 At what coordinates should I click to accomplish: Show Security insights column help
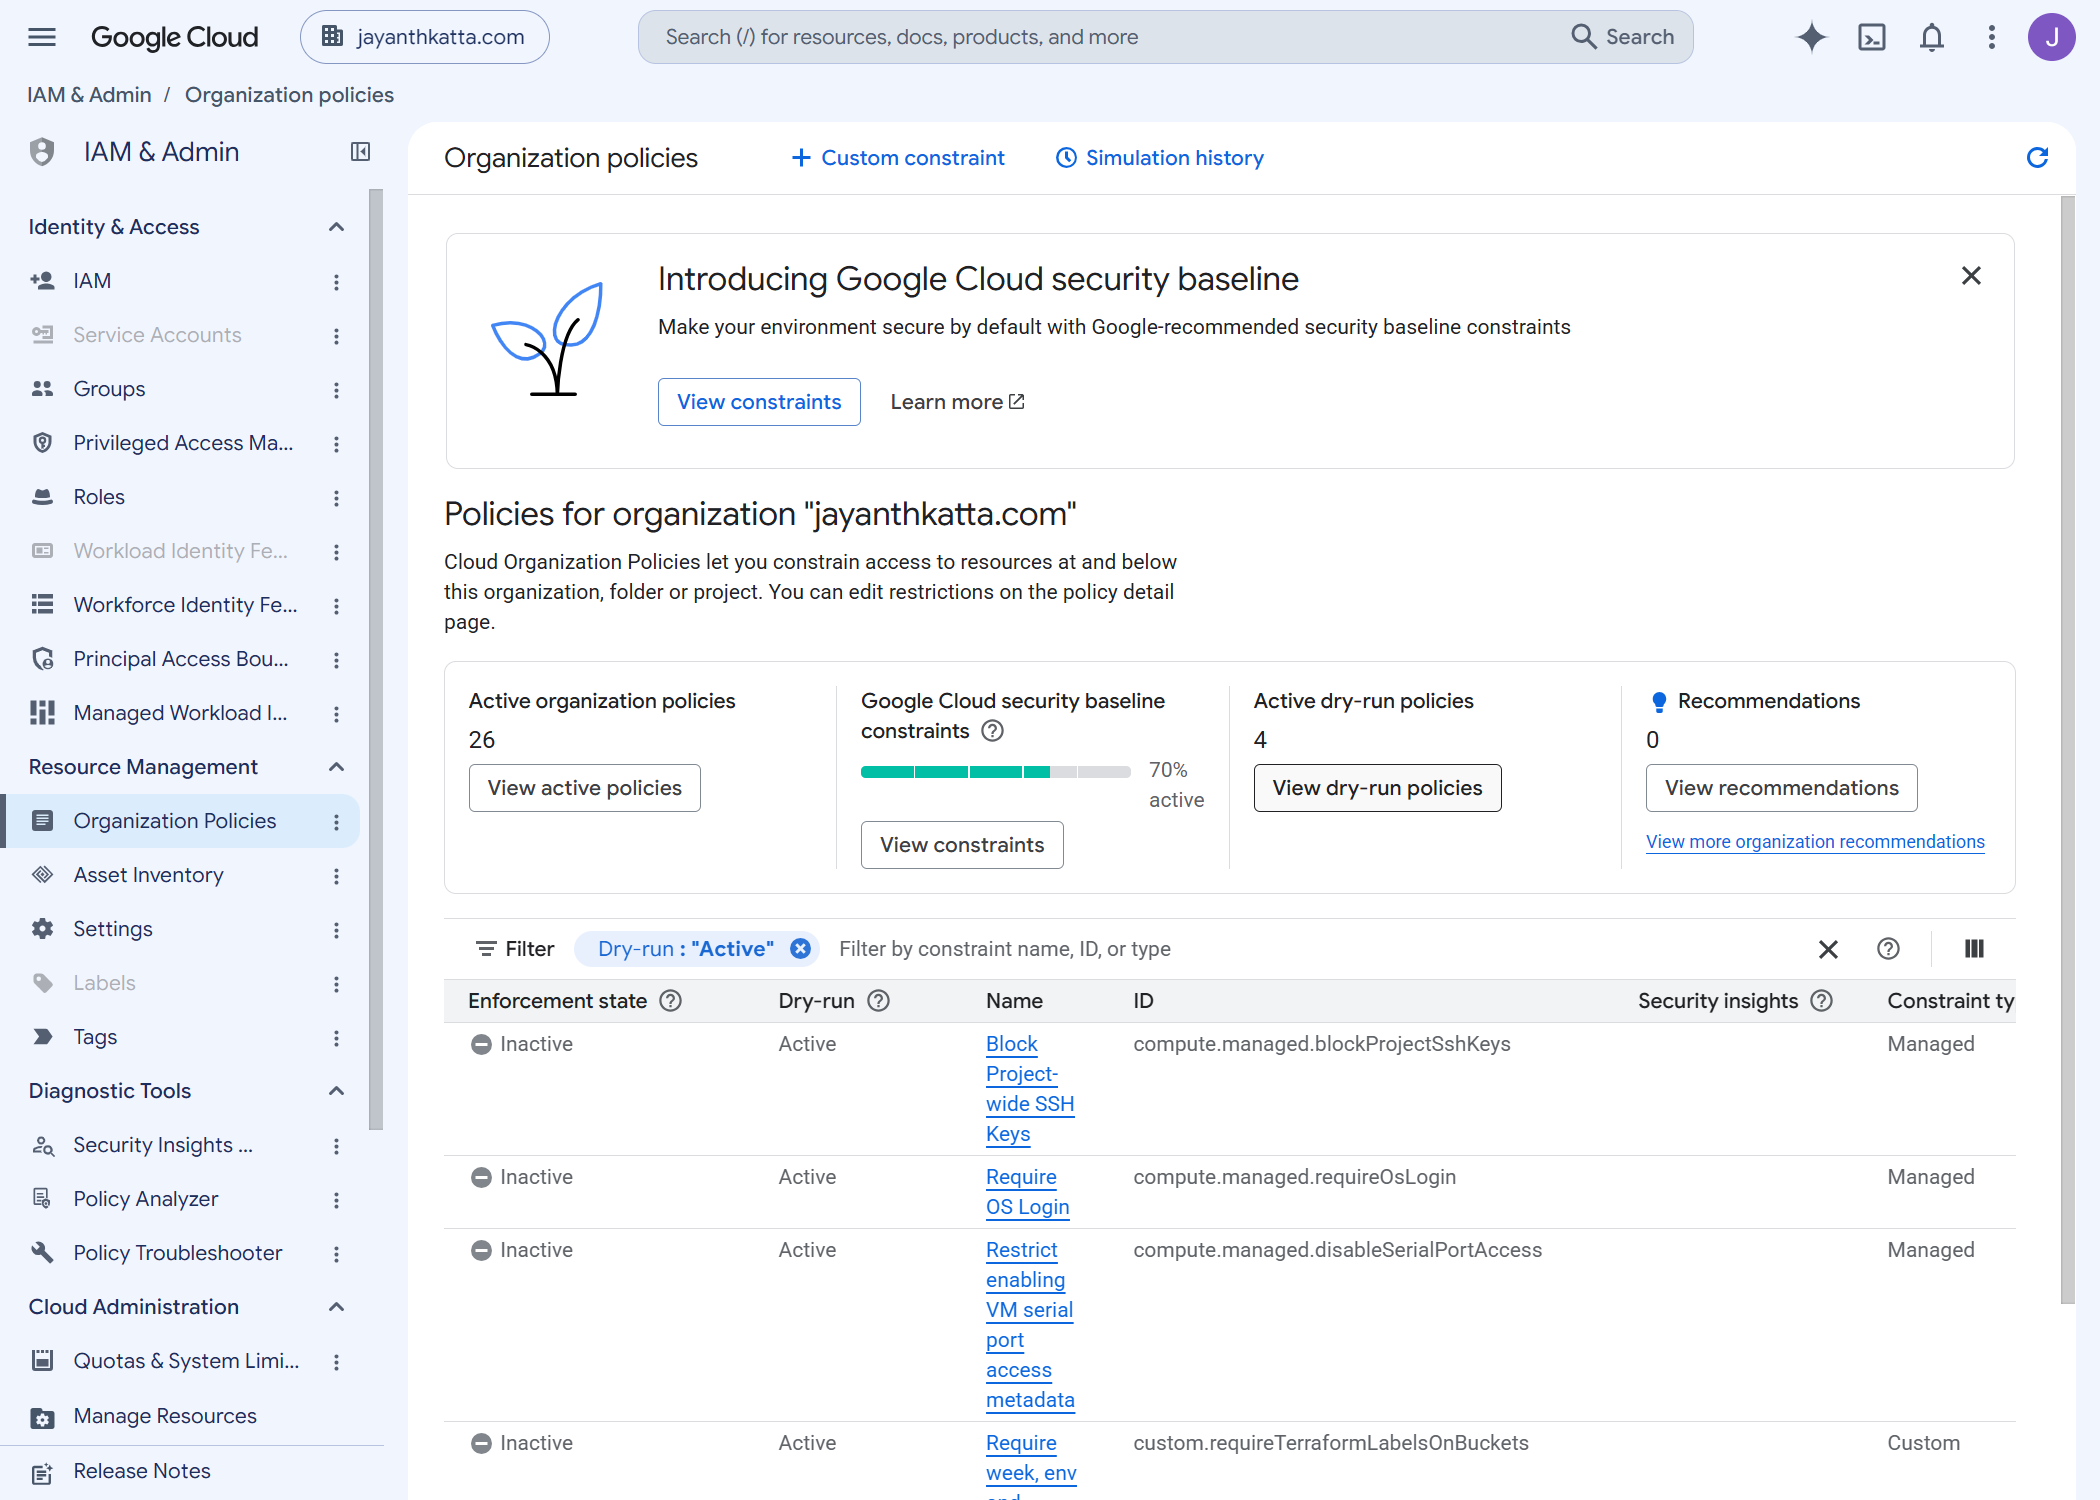pos(1821,1001)
